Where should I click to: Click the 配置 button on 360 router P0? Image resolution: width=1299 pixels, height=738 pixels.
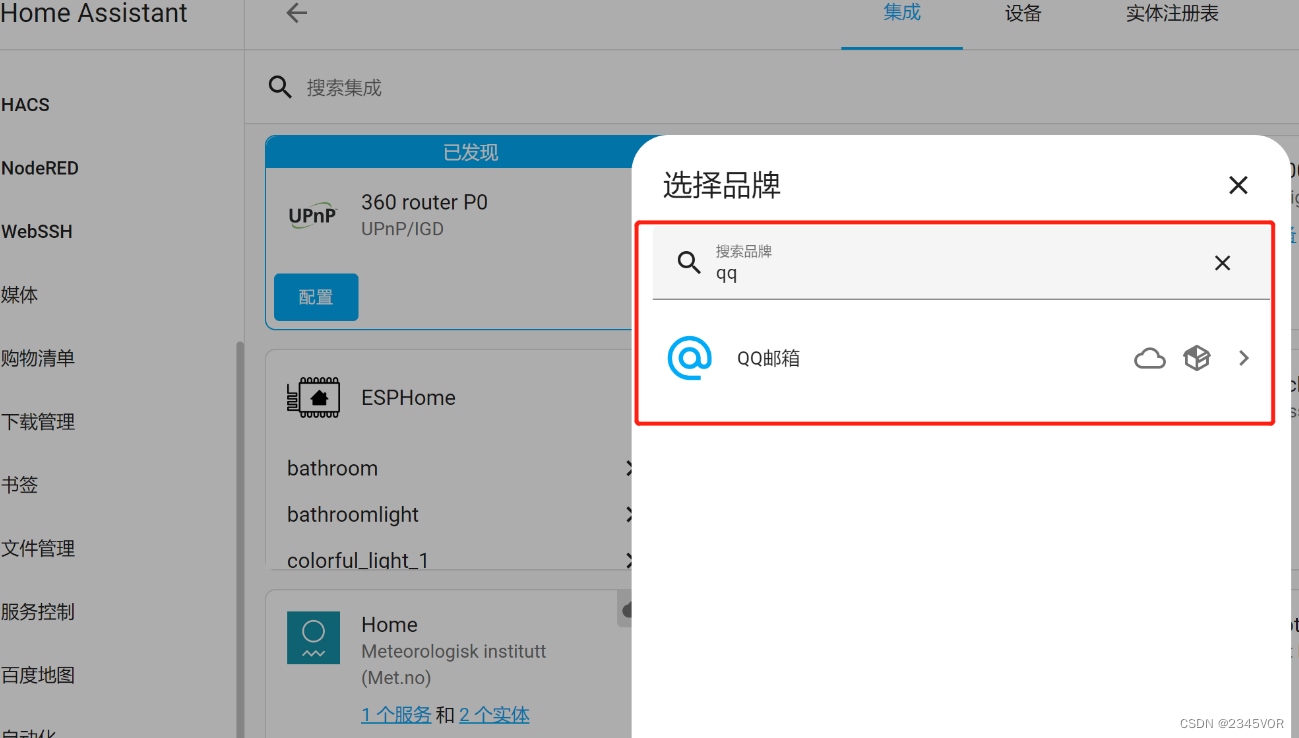tap(315, 297)
